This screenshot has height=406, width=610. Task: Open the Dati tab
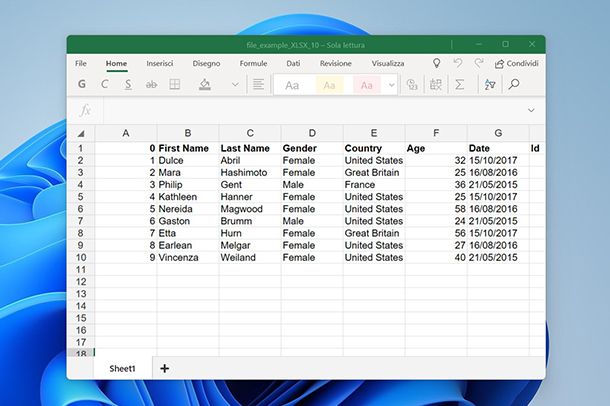pyautogui.click(x=293, y=63)
